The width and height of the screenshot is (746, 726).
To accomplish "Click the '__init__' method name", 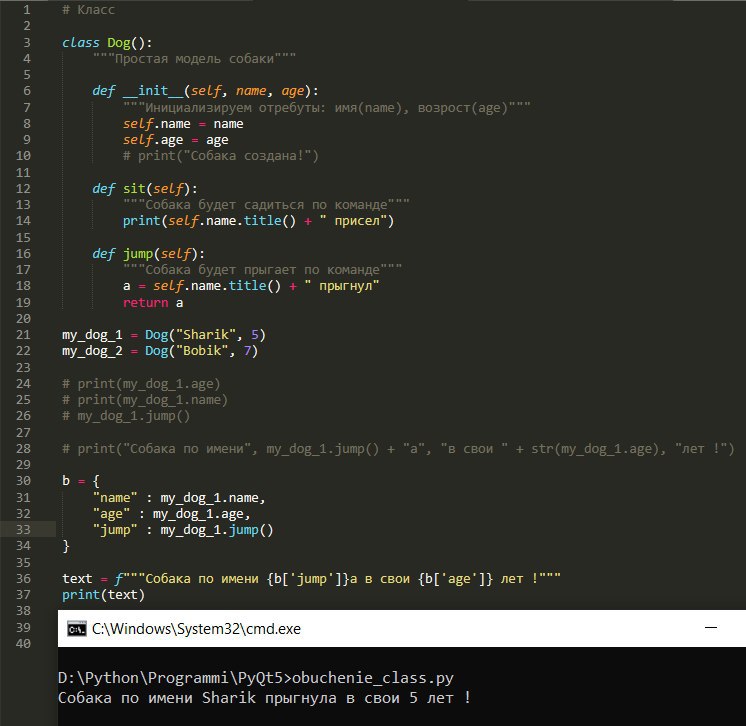I will point(153,90).
